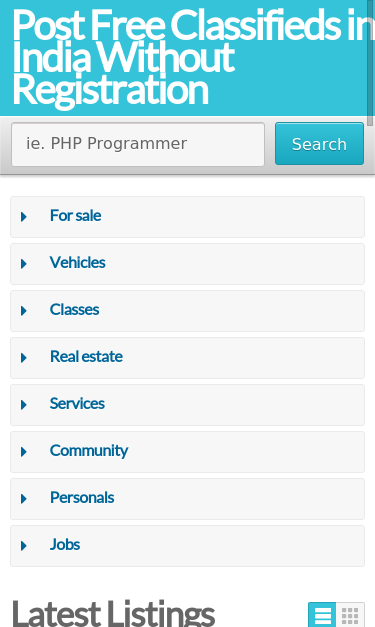Select the Jobs category link
This screenshot has width=375, height=627.
[x=65, y=545]
